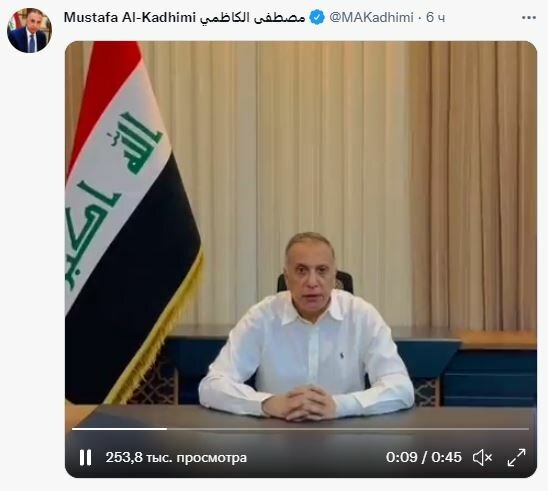Screen dimensions: 548x491
Task: Seek near the end of the video timeline
Action: tap(522, 428)
